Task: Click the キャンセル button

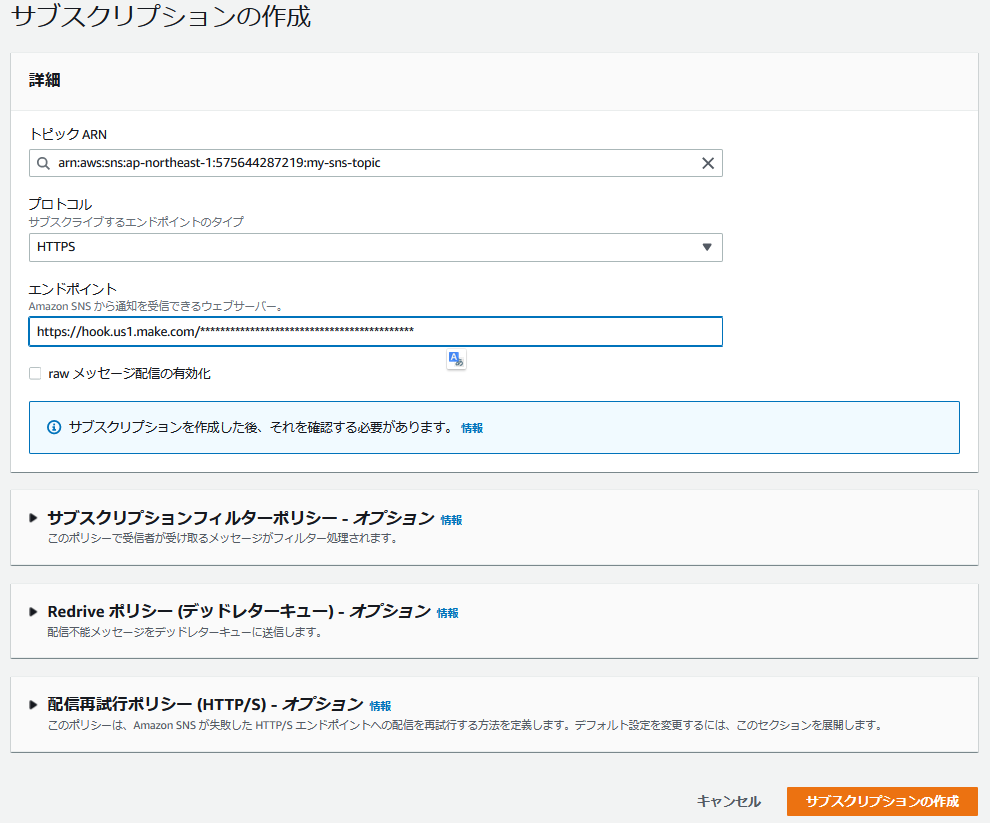Action: point(729,801)
